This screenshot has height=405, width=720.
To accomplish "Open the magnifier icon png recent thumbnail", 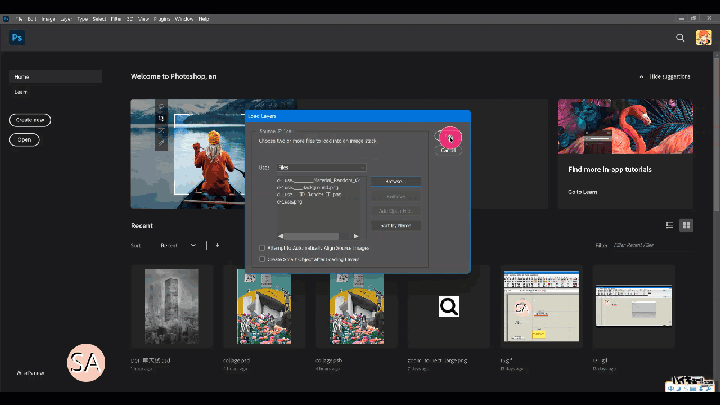I will pyautogui.click(x=449, y=306).
